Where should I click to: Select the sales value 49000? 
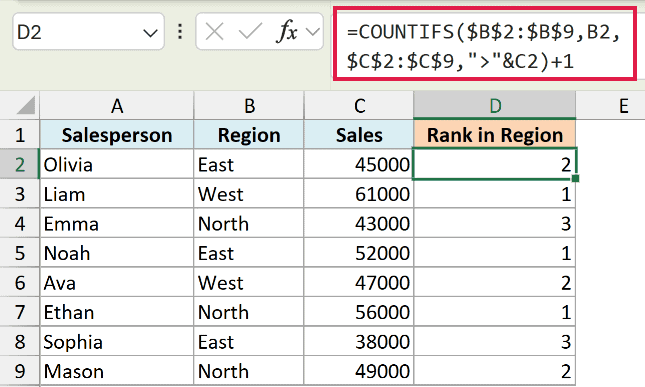[359, 371]
